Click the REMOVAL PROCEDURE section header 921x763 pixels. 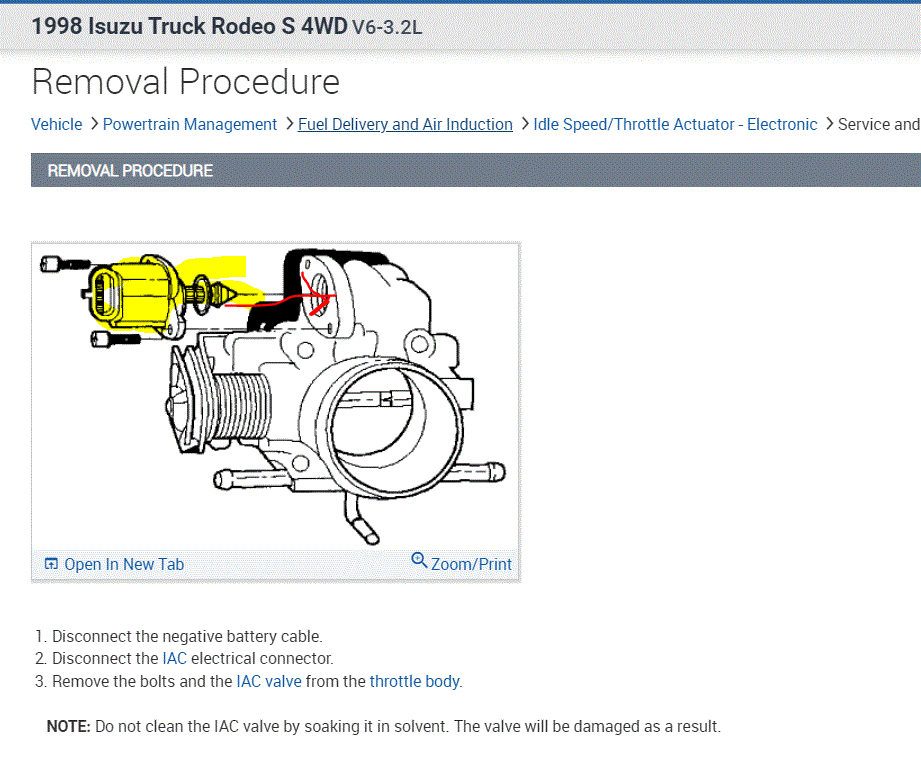[x=476, y=170]
